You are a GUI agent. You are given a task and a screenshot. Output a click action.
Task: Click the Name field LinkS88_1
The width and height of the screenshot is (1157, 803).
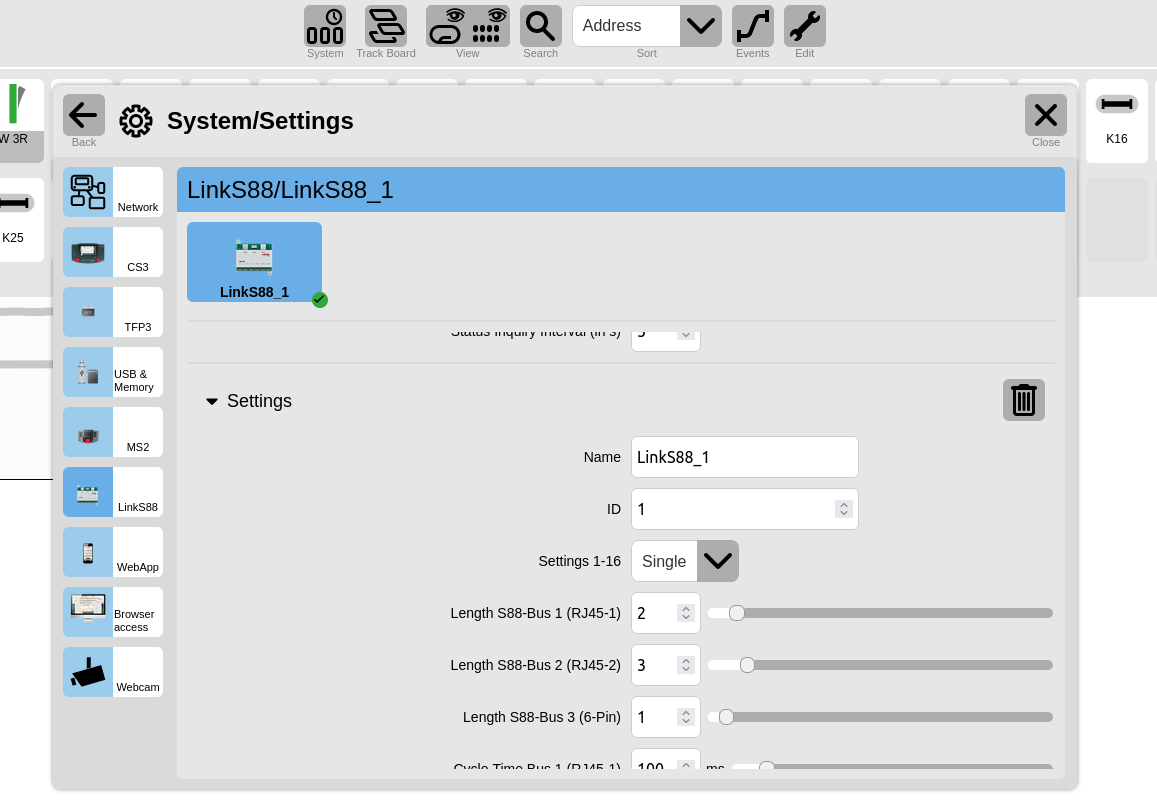(x=745, y=457)
